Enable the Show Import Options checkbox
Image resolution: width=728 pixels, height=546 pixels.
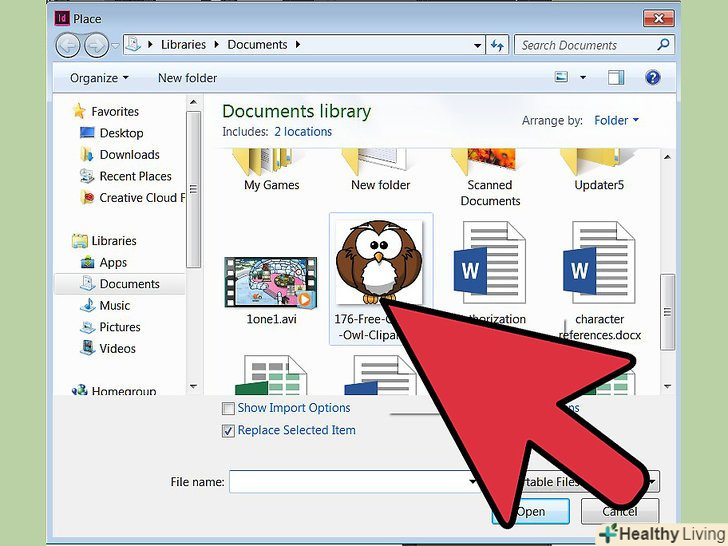tap(229, 408)
